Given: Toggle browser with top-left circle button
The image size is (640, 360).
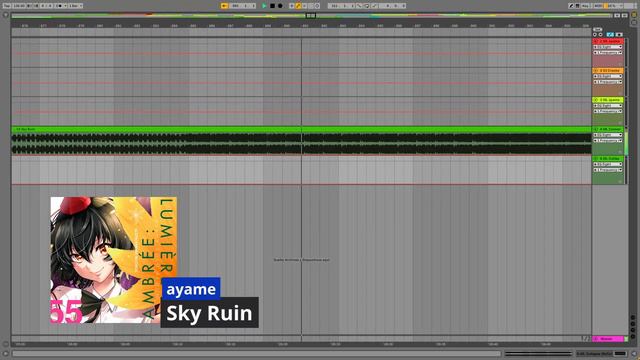Looking at the screenshot, I should [5, 15].
